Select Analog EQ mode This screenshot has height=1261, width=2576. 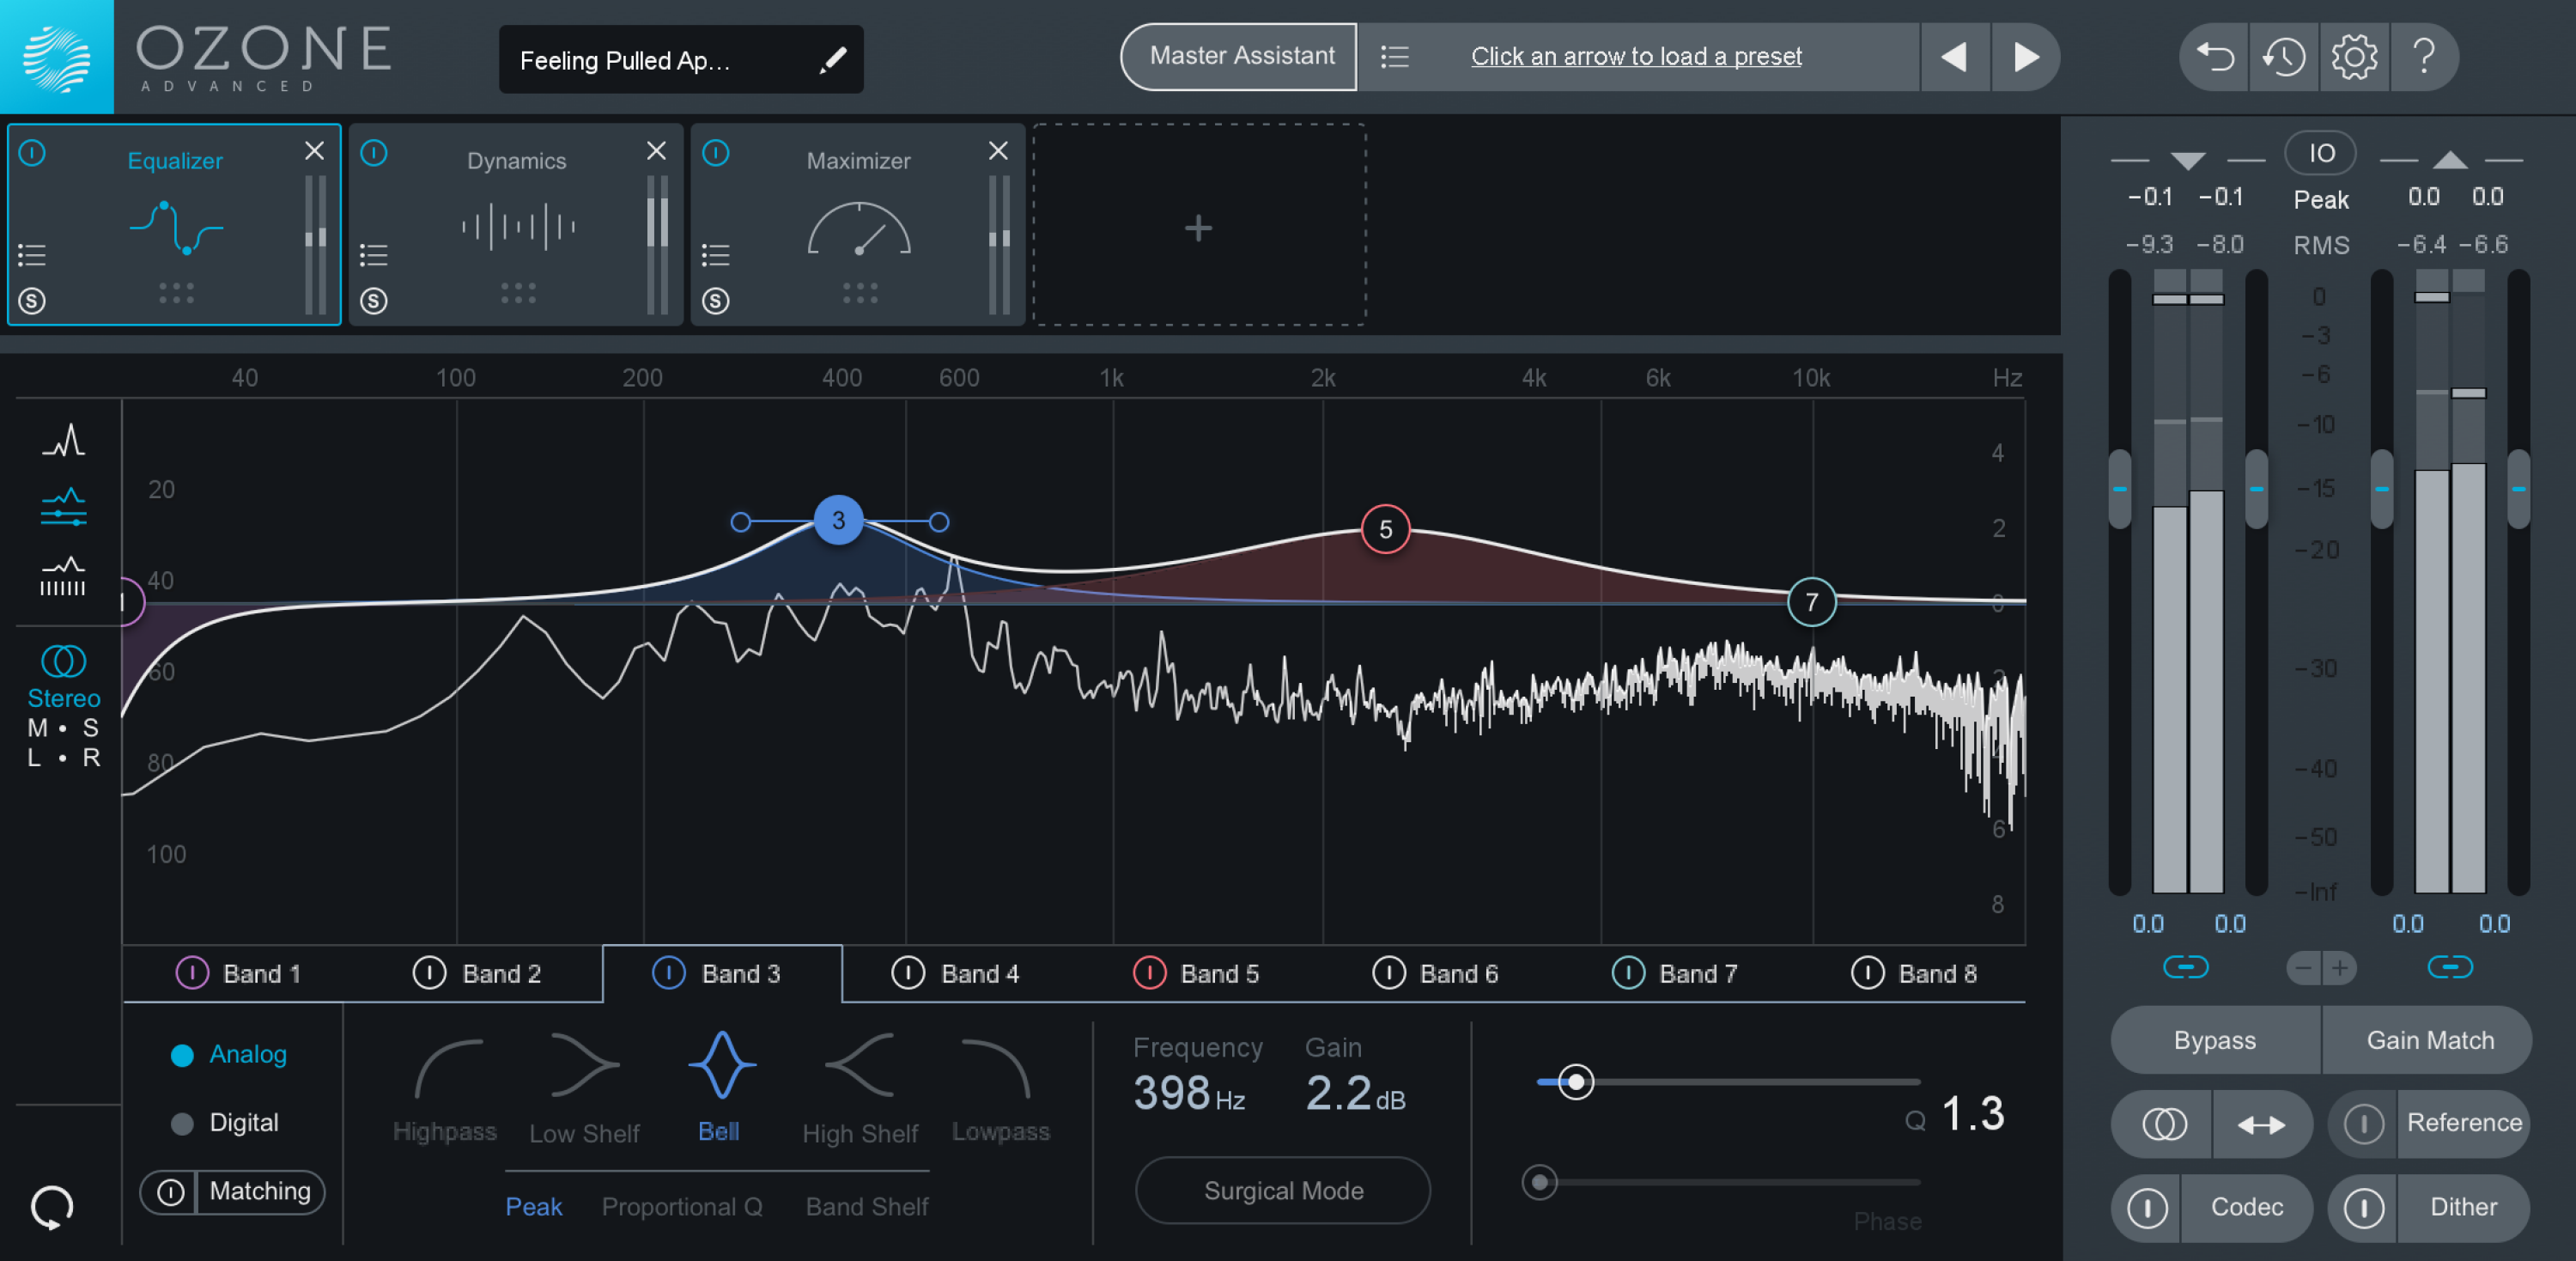[x=183, y=1054]
